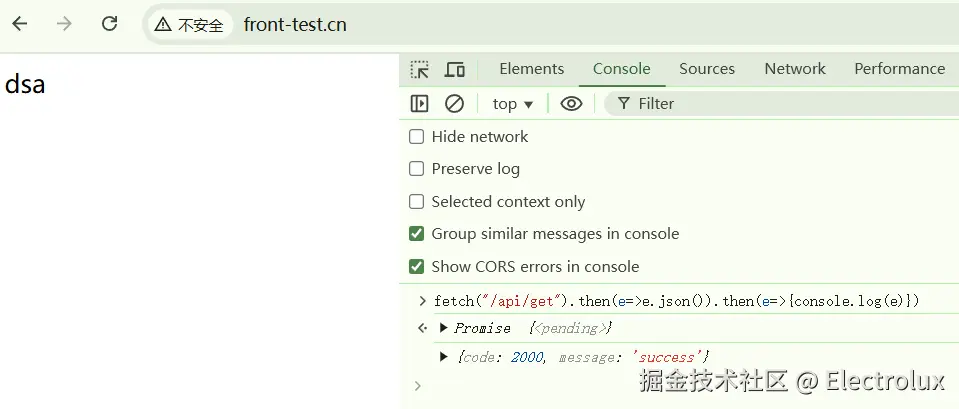The height and width of the screenshot is (409, 959).
Task: Click the not-secure warning icon
Action: pyautogui.click(x=163, y=25)
